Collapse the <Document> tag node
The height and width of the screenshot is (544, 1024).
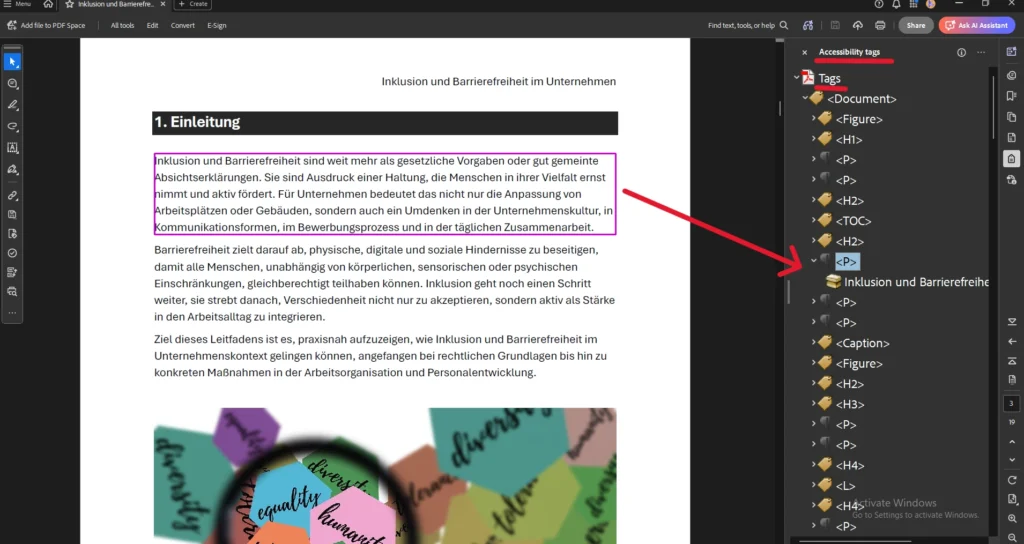pyautogui.click(x=805, y=98)
